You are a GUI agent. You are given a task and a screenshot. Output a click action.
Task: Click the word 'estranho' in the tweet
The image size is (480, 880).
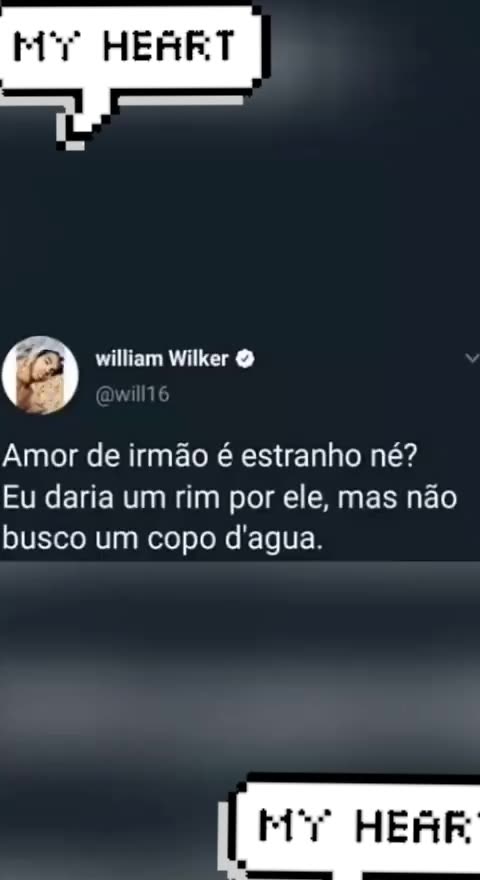point(301,458)
